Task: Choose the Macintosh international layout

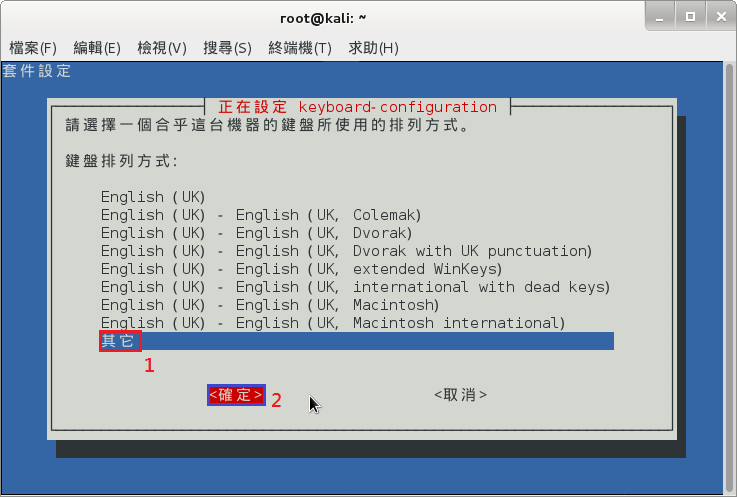Action: (332, 323)
